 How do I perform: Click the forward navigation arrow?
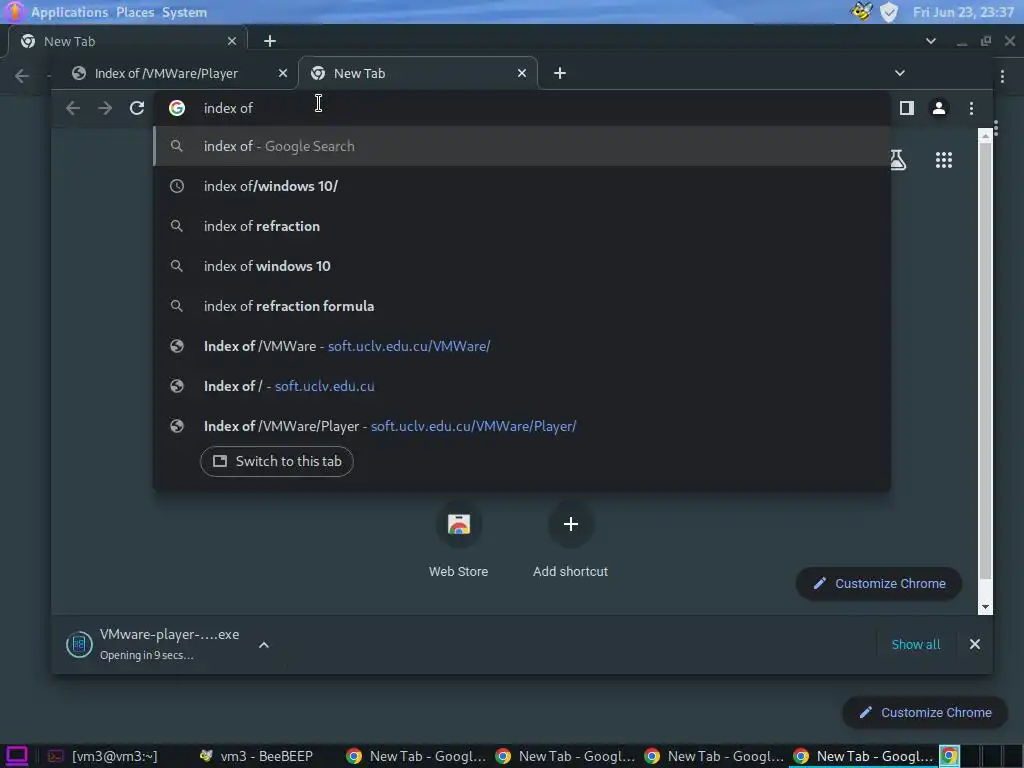pos(104,108)
